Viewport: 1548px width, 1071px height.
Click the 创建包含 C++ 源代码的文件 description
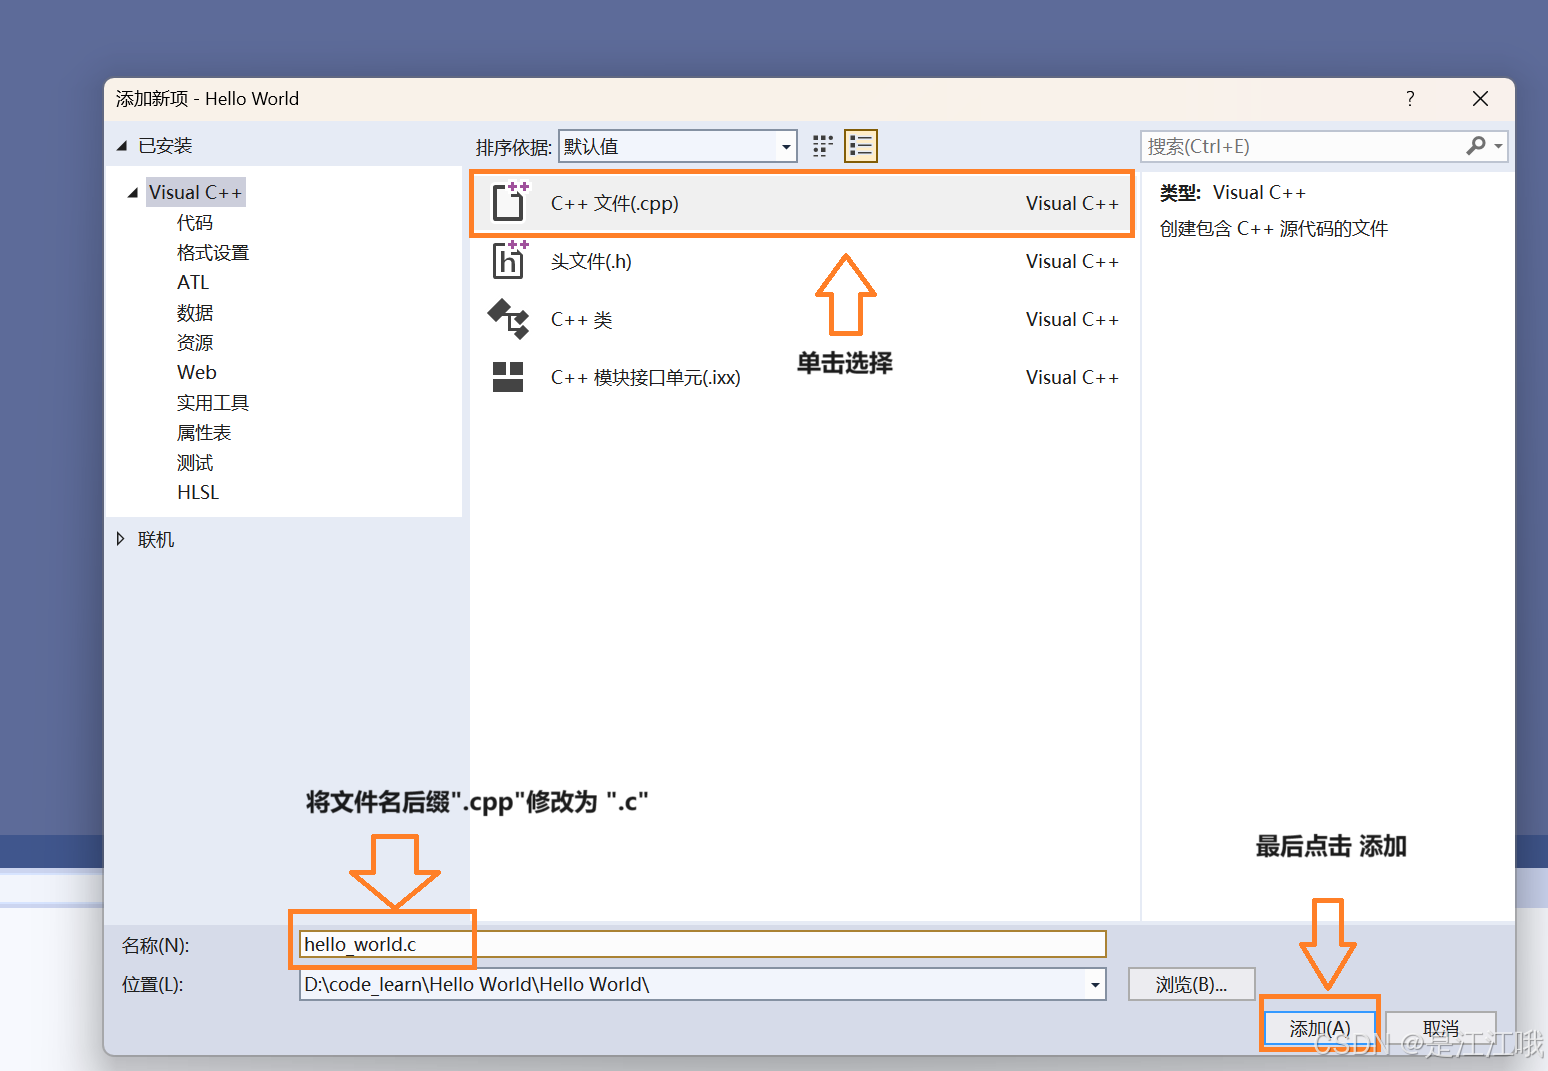pos(1274,228)
